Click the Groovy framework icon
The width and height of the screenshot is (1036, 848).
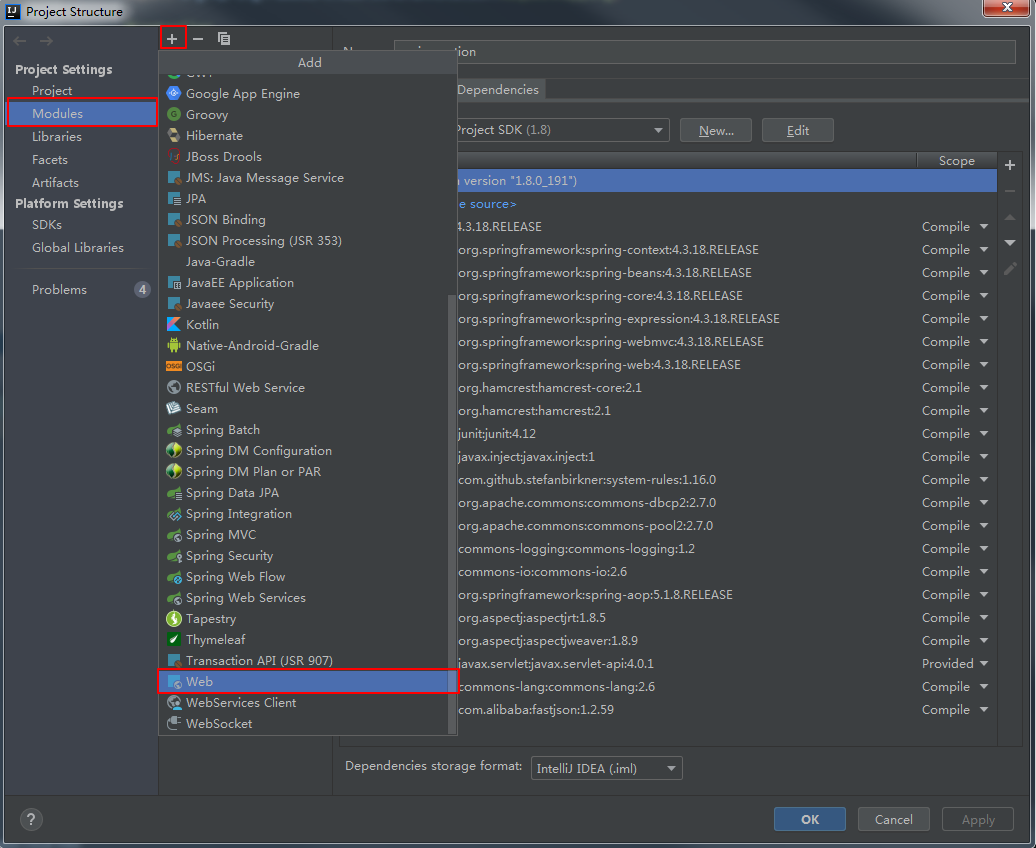[x=174, y=114]
